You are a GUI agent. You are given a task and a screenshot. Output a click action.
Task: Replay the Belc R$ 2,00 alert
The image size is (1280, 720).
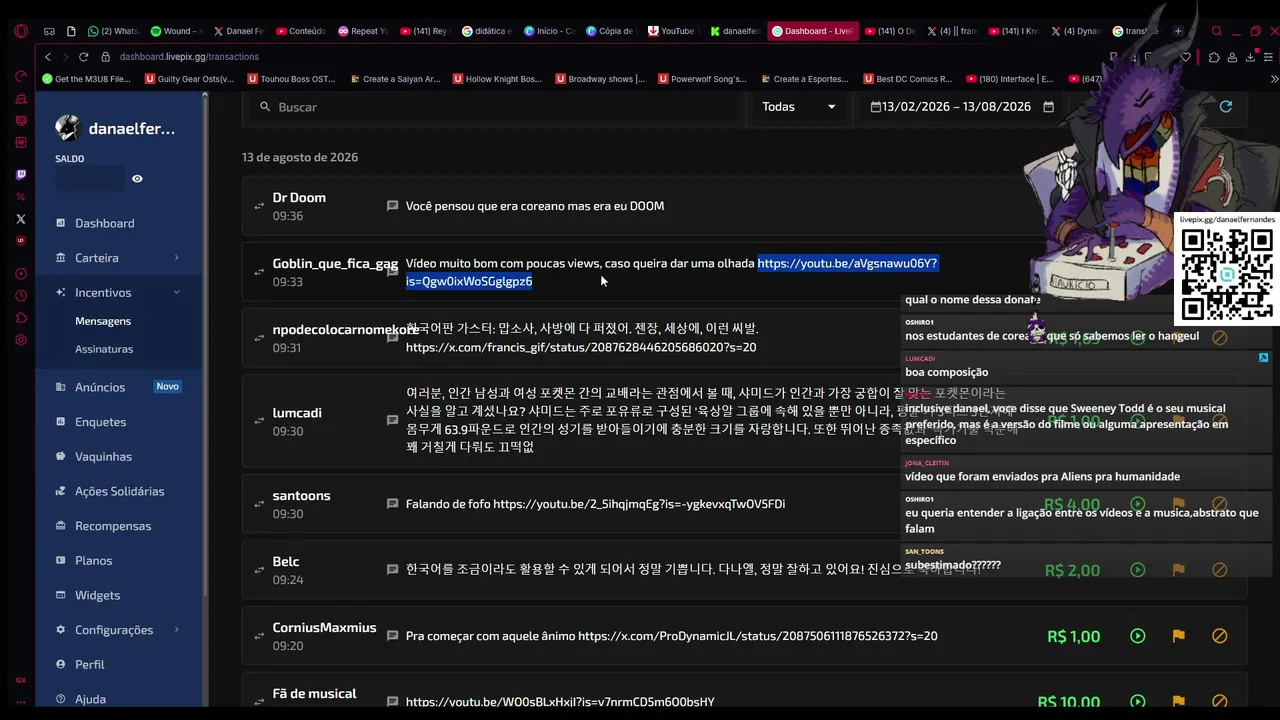pyautogui.click(x=1137, y=570)
